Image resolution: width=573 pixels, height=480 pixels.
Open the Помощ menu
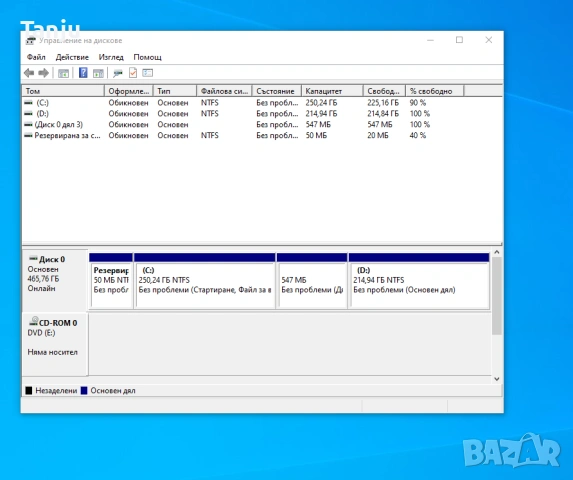coord(147,57)
